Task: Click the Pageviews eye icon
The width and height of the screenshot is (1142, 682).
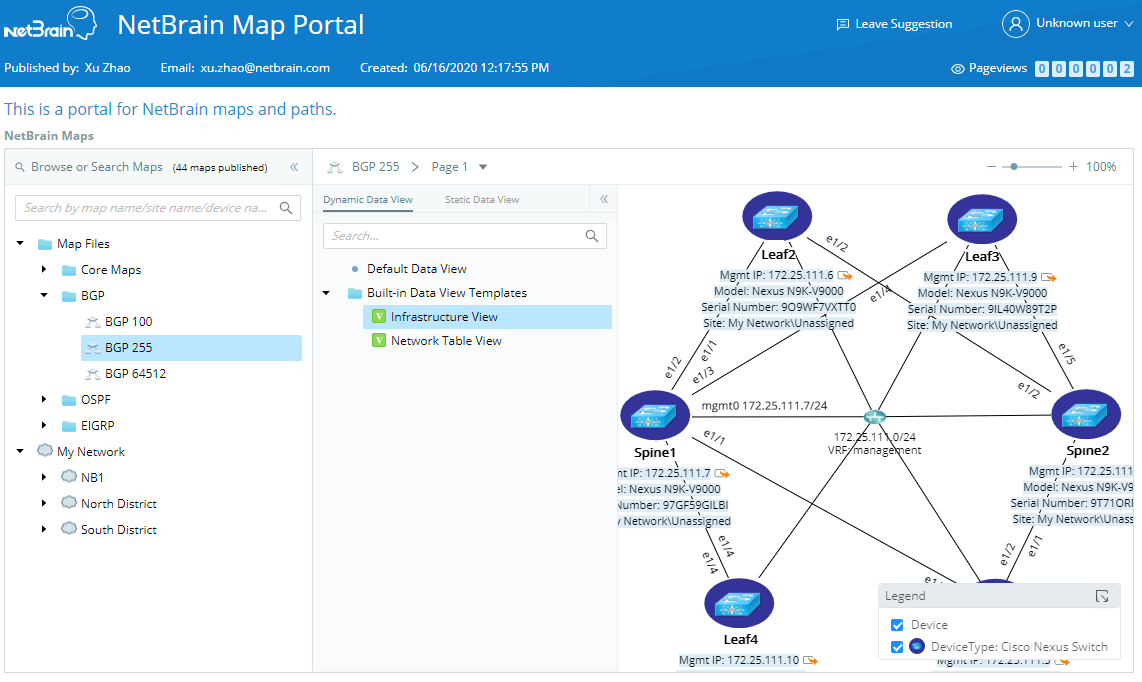Action: coord(958,68)
